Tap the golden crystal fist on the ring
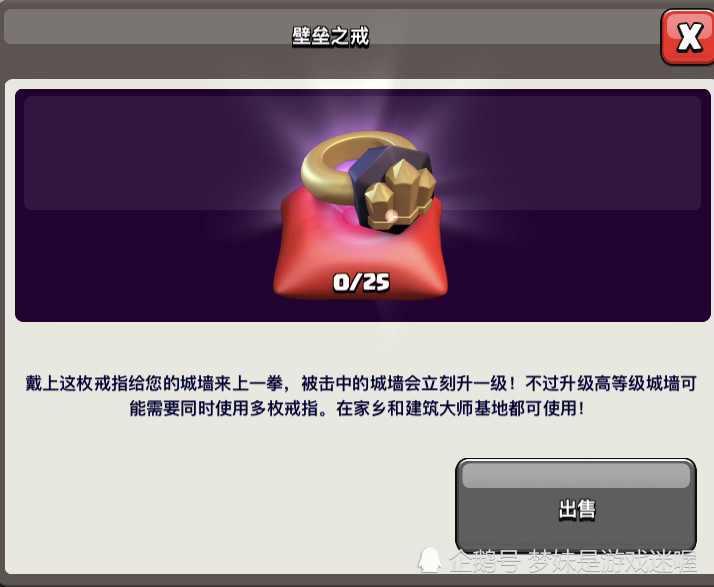This screenshot has width=714, height=587. point(400,194)
